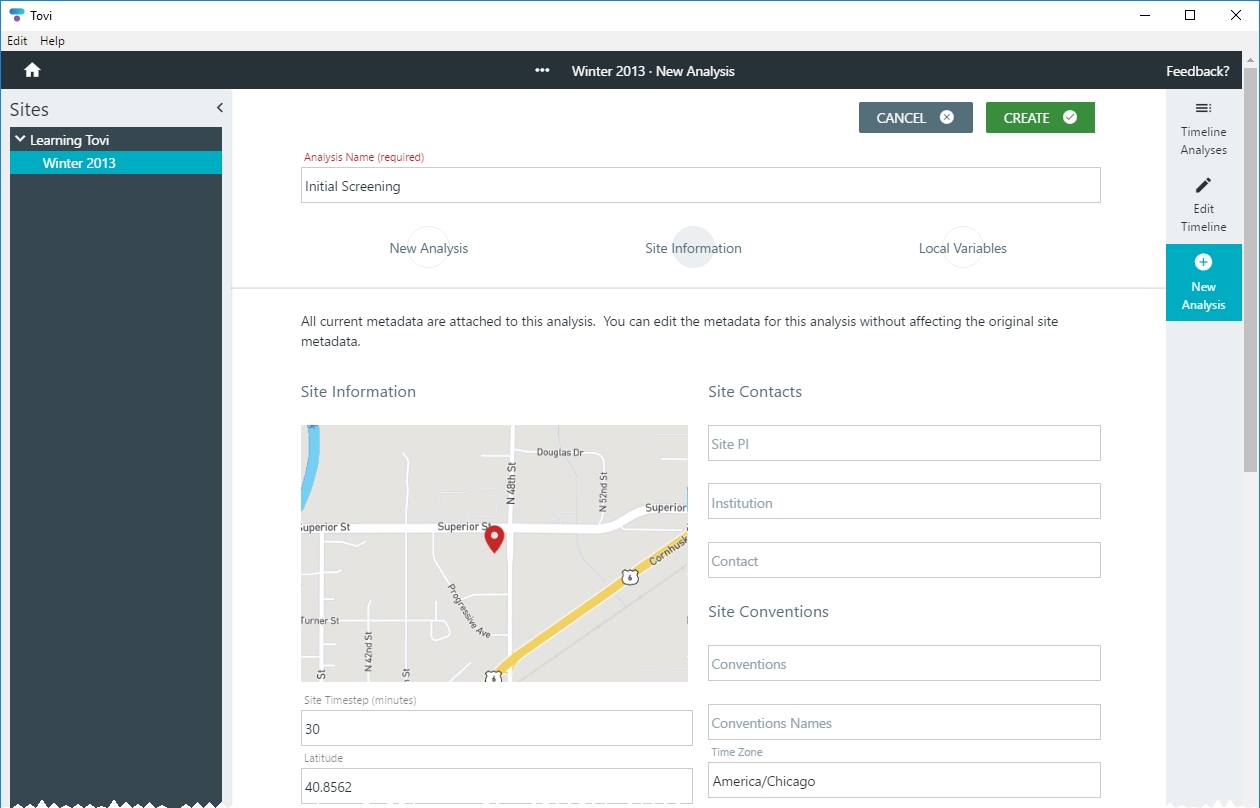Click the Analysis Name text field
Screen dimensions: 1260x808
[700, 186]
